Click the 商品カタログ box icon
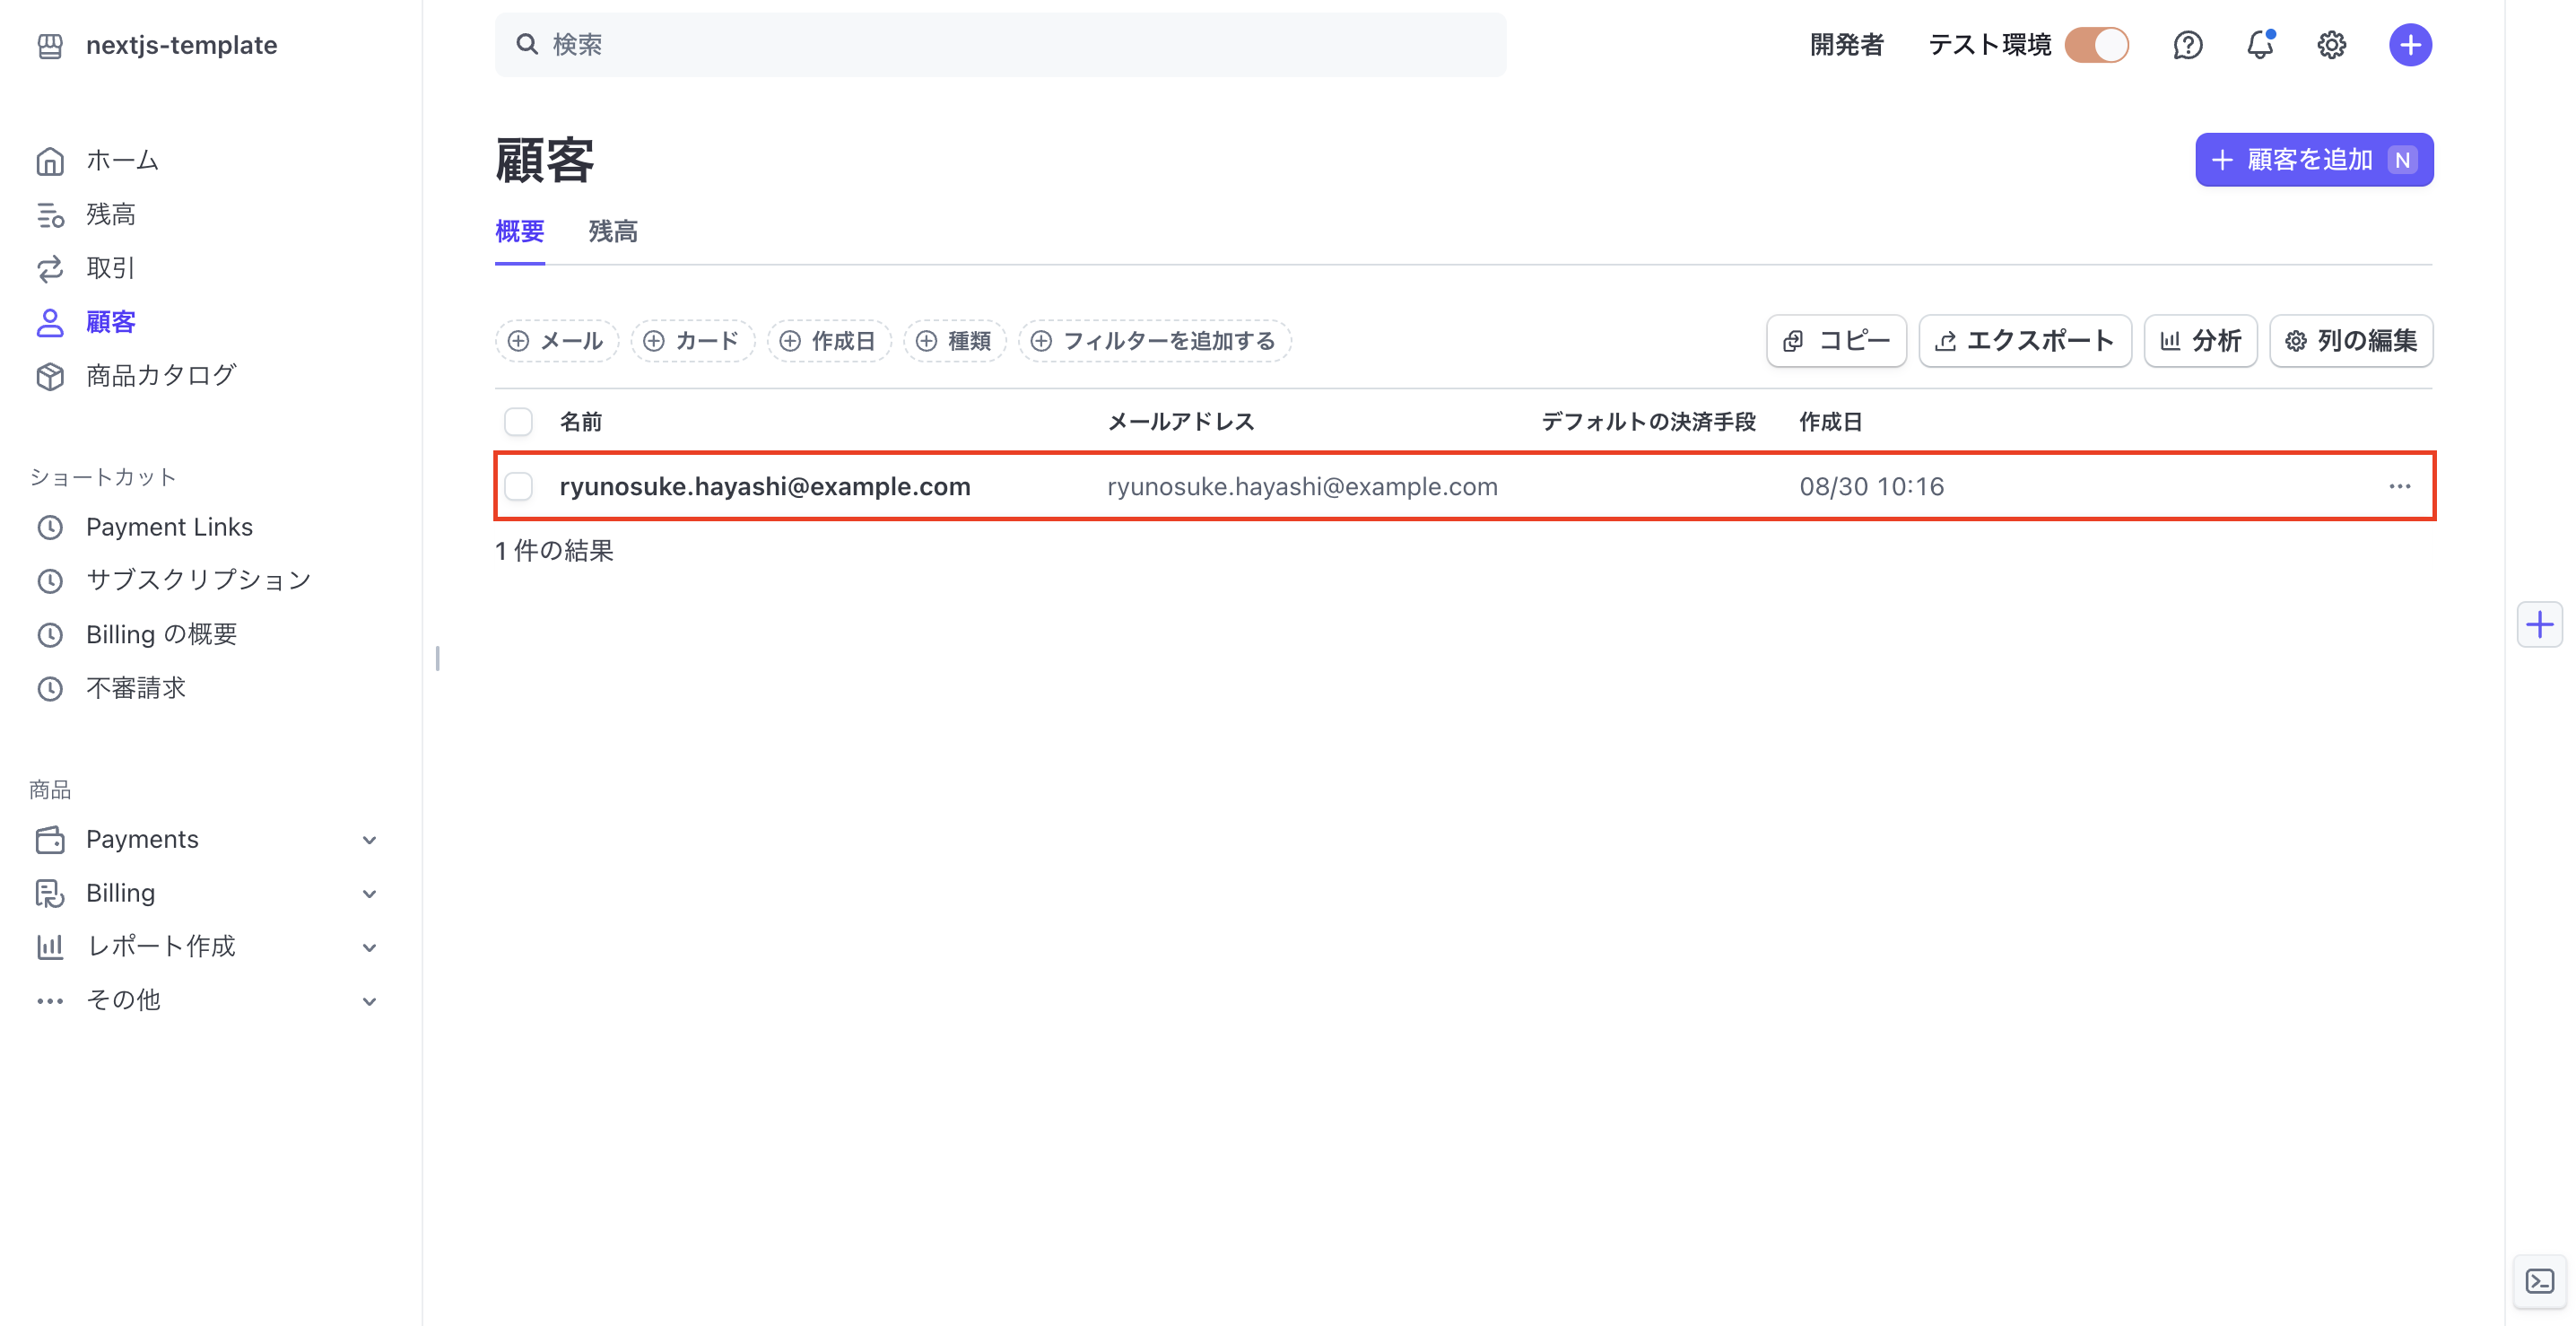Viewport: 2576px width, 1326px height. click(50, 376)
